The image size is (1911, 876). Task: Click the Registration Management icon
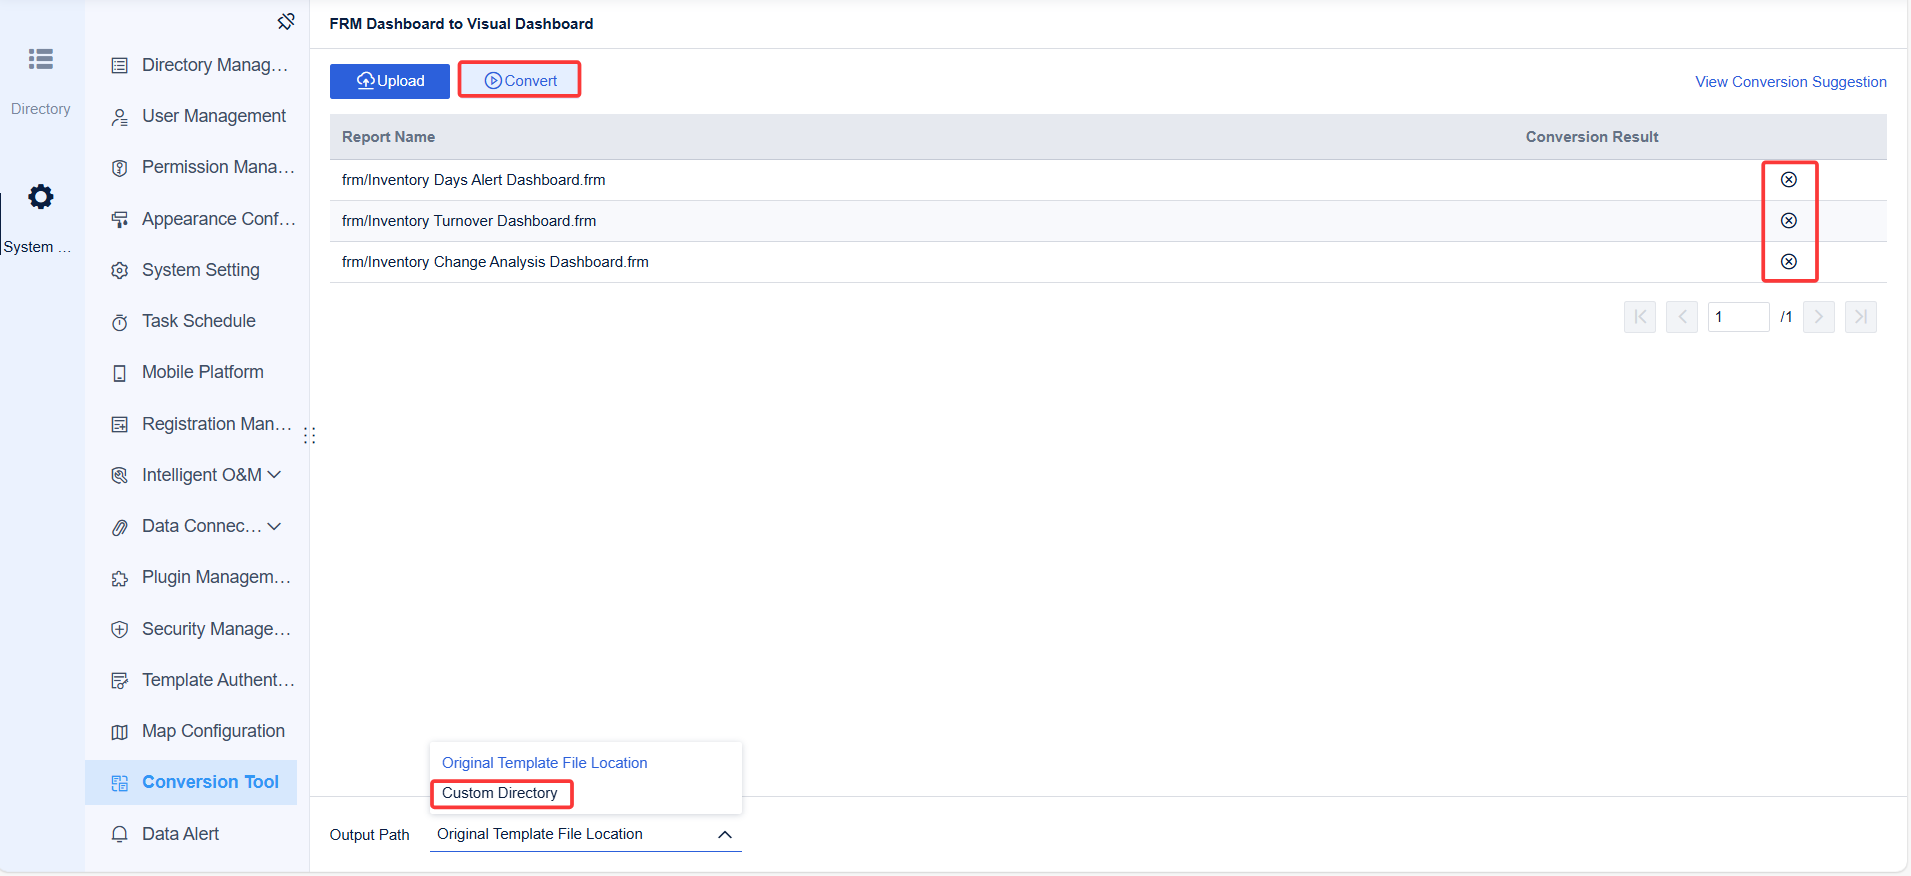120,425
